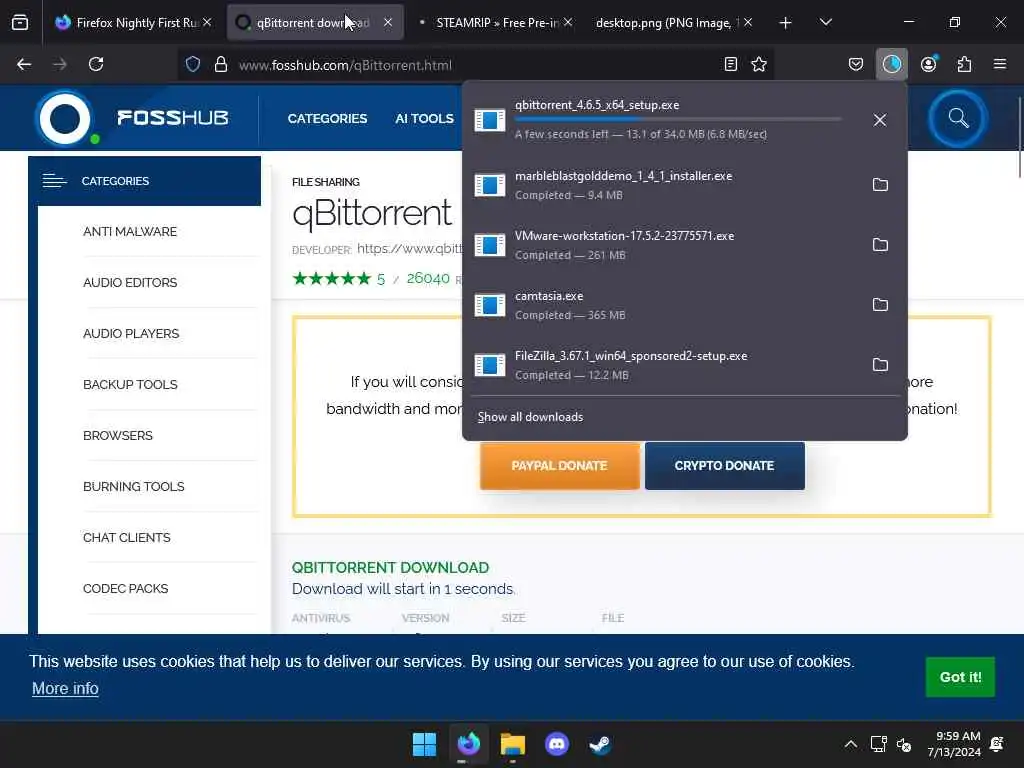Open the Windows Start menu
The height and width of the screenshot is (768, 1024).
(424, 744)
